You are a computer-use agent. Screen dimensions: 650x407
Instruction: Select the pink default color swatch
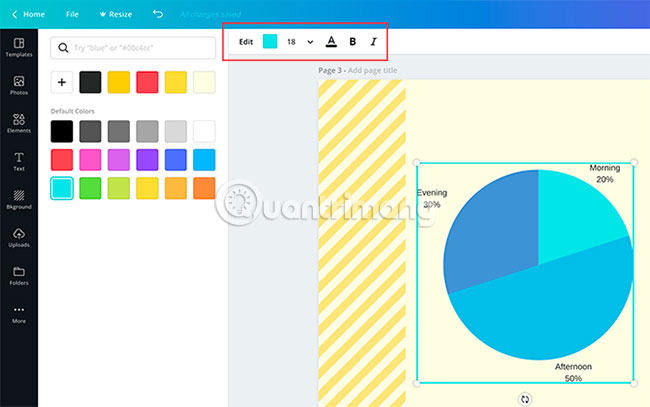tap(90, 160)
